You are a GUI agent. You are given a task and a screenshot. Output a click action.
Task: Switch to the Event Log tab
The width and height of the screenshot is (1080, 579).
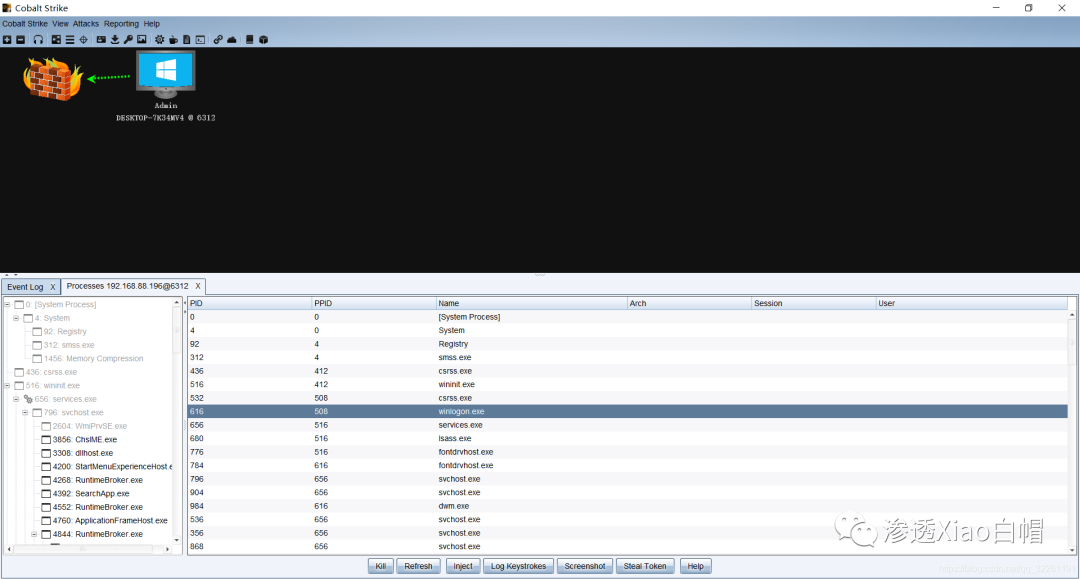[25, 287]
